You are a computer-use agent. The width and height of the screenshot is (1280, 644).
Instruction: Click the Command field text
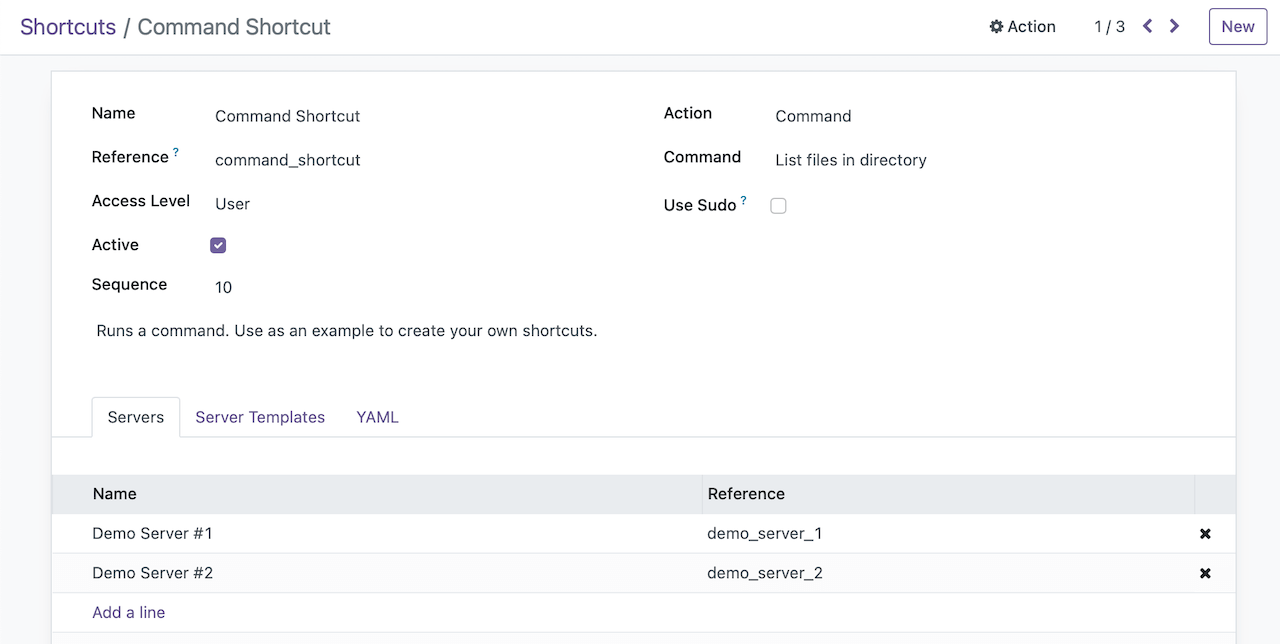coord(850,160)
